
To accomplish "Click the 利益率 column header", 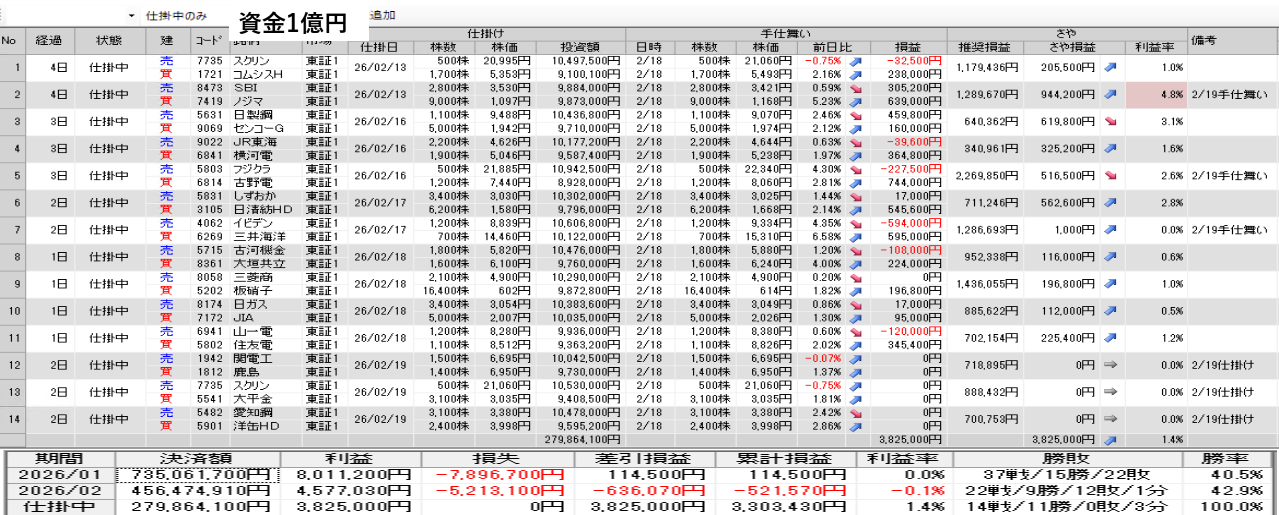I will coord(1154,47).
